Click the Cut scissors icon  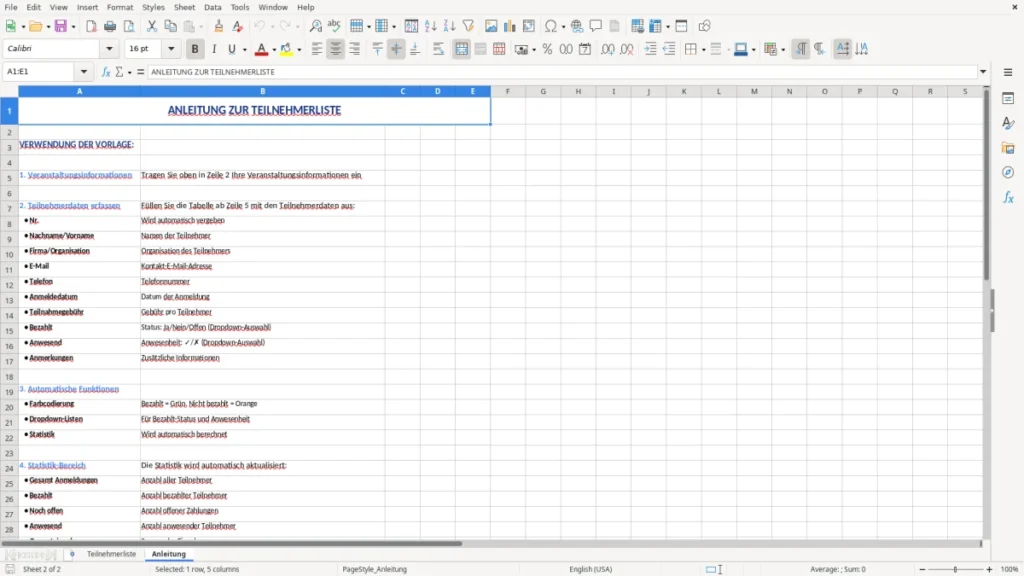click(152, 26)
